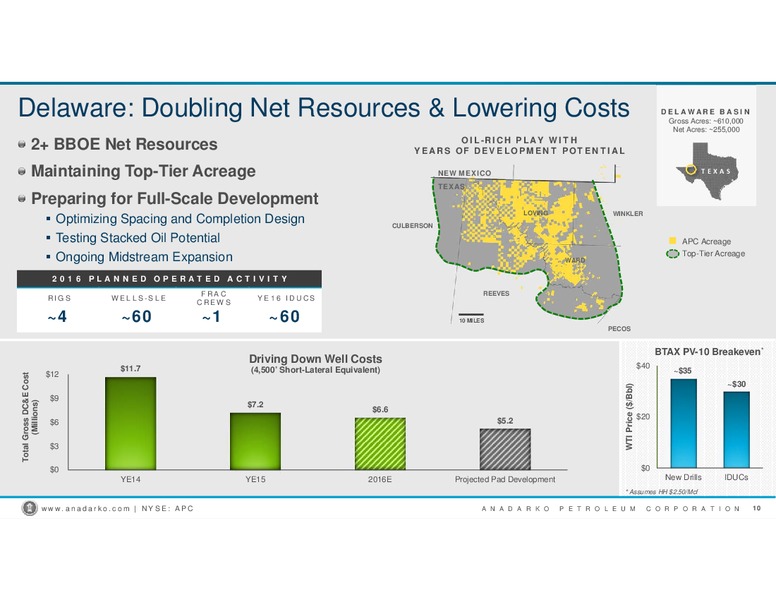Click the 'YE16 IDUCS' column label

coord(286,298)
